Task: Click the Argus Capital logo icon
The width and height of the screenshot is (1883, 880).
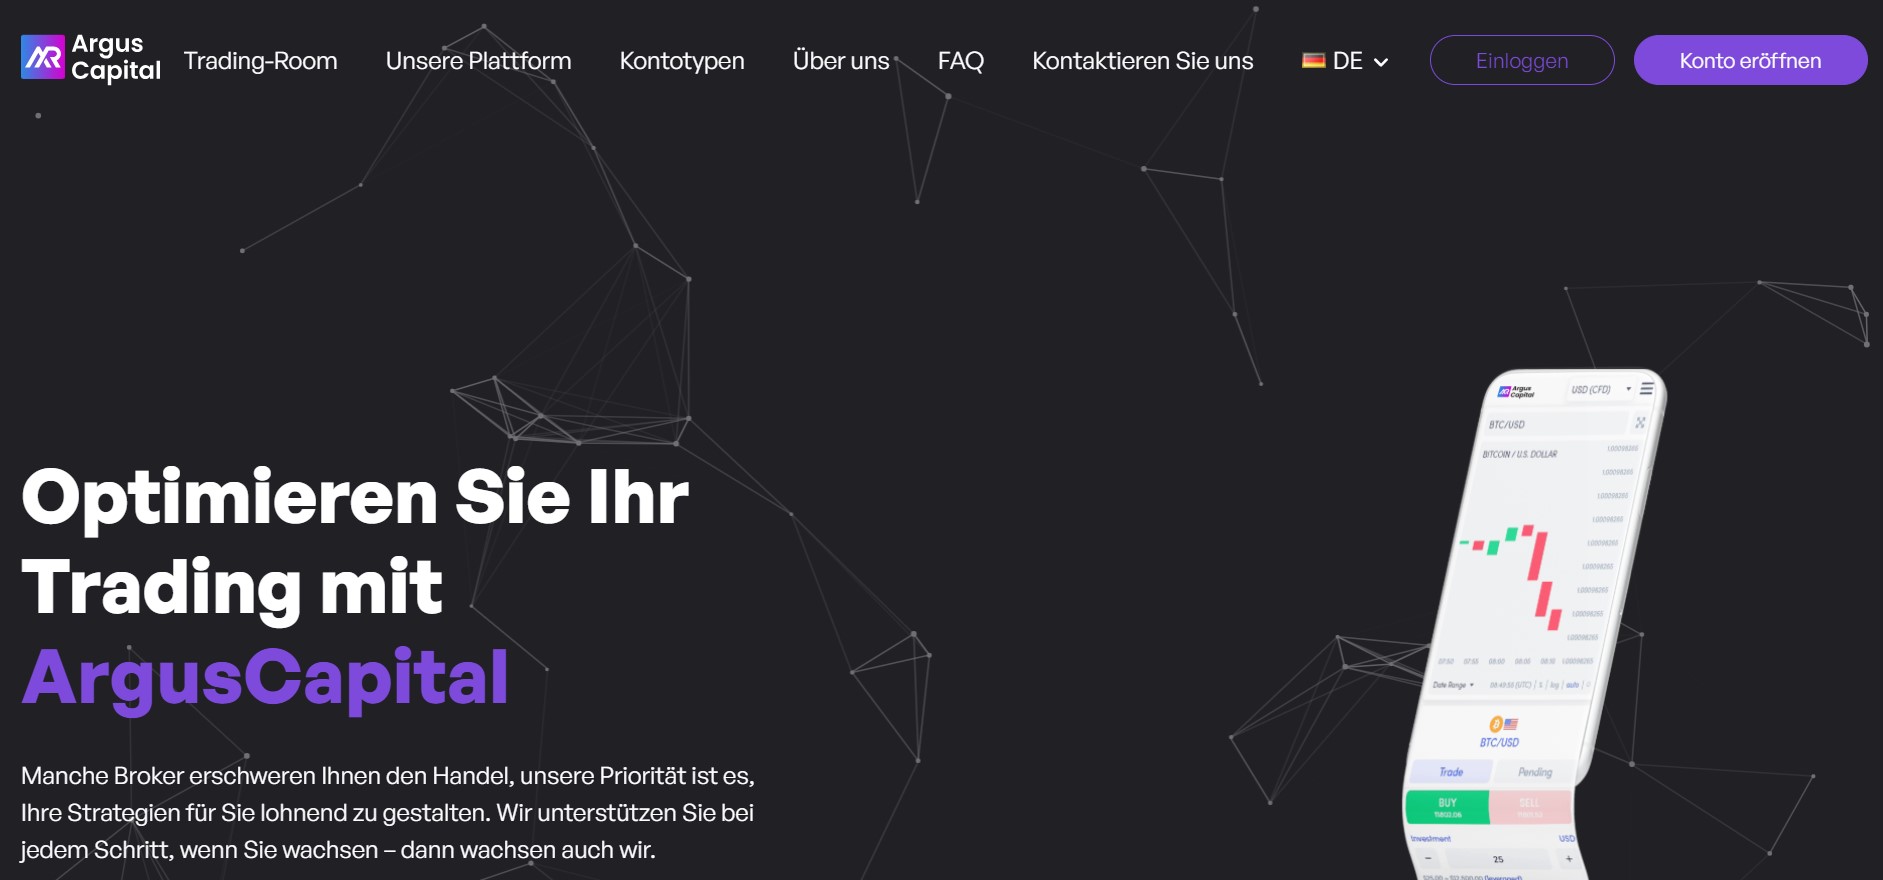Action: 43,58
